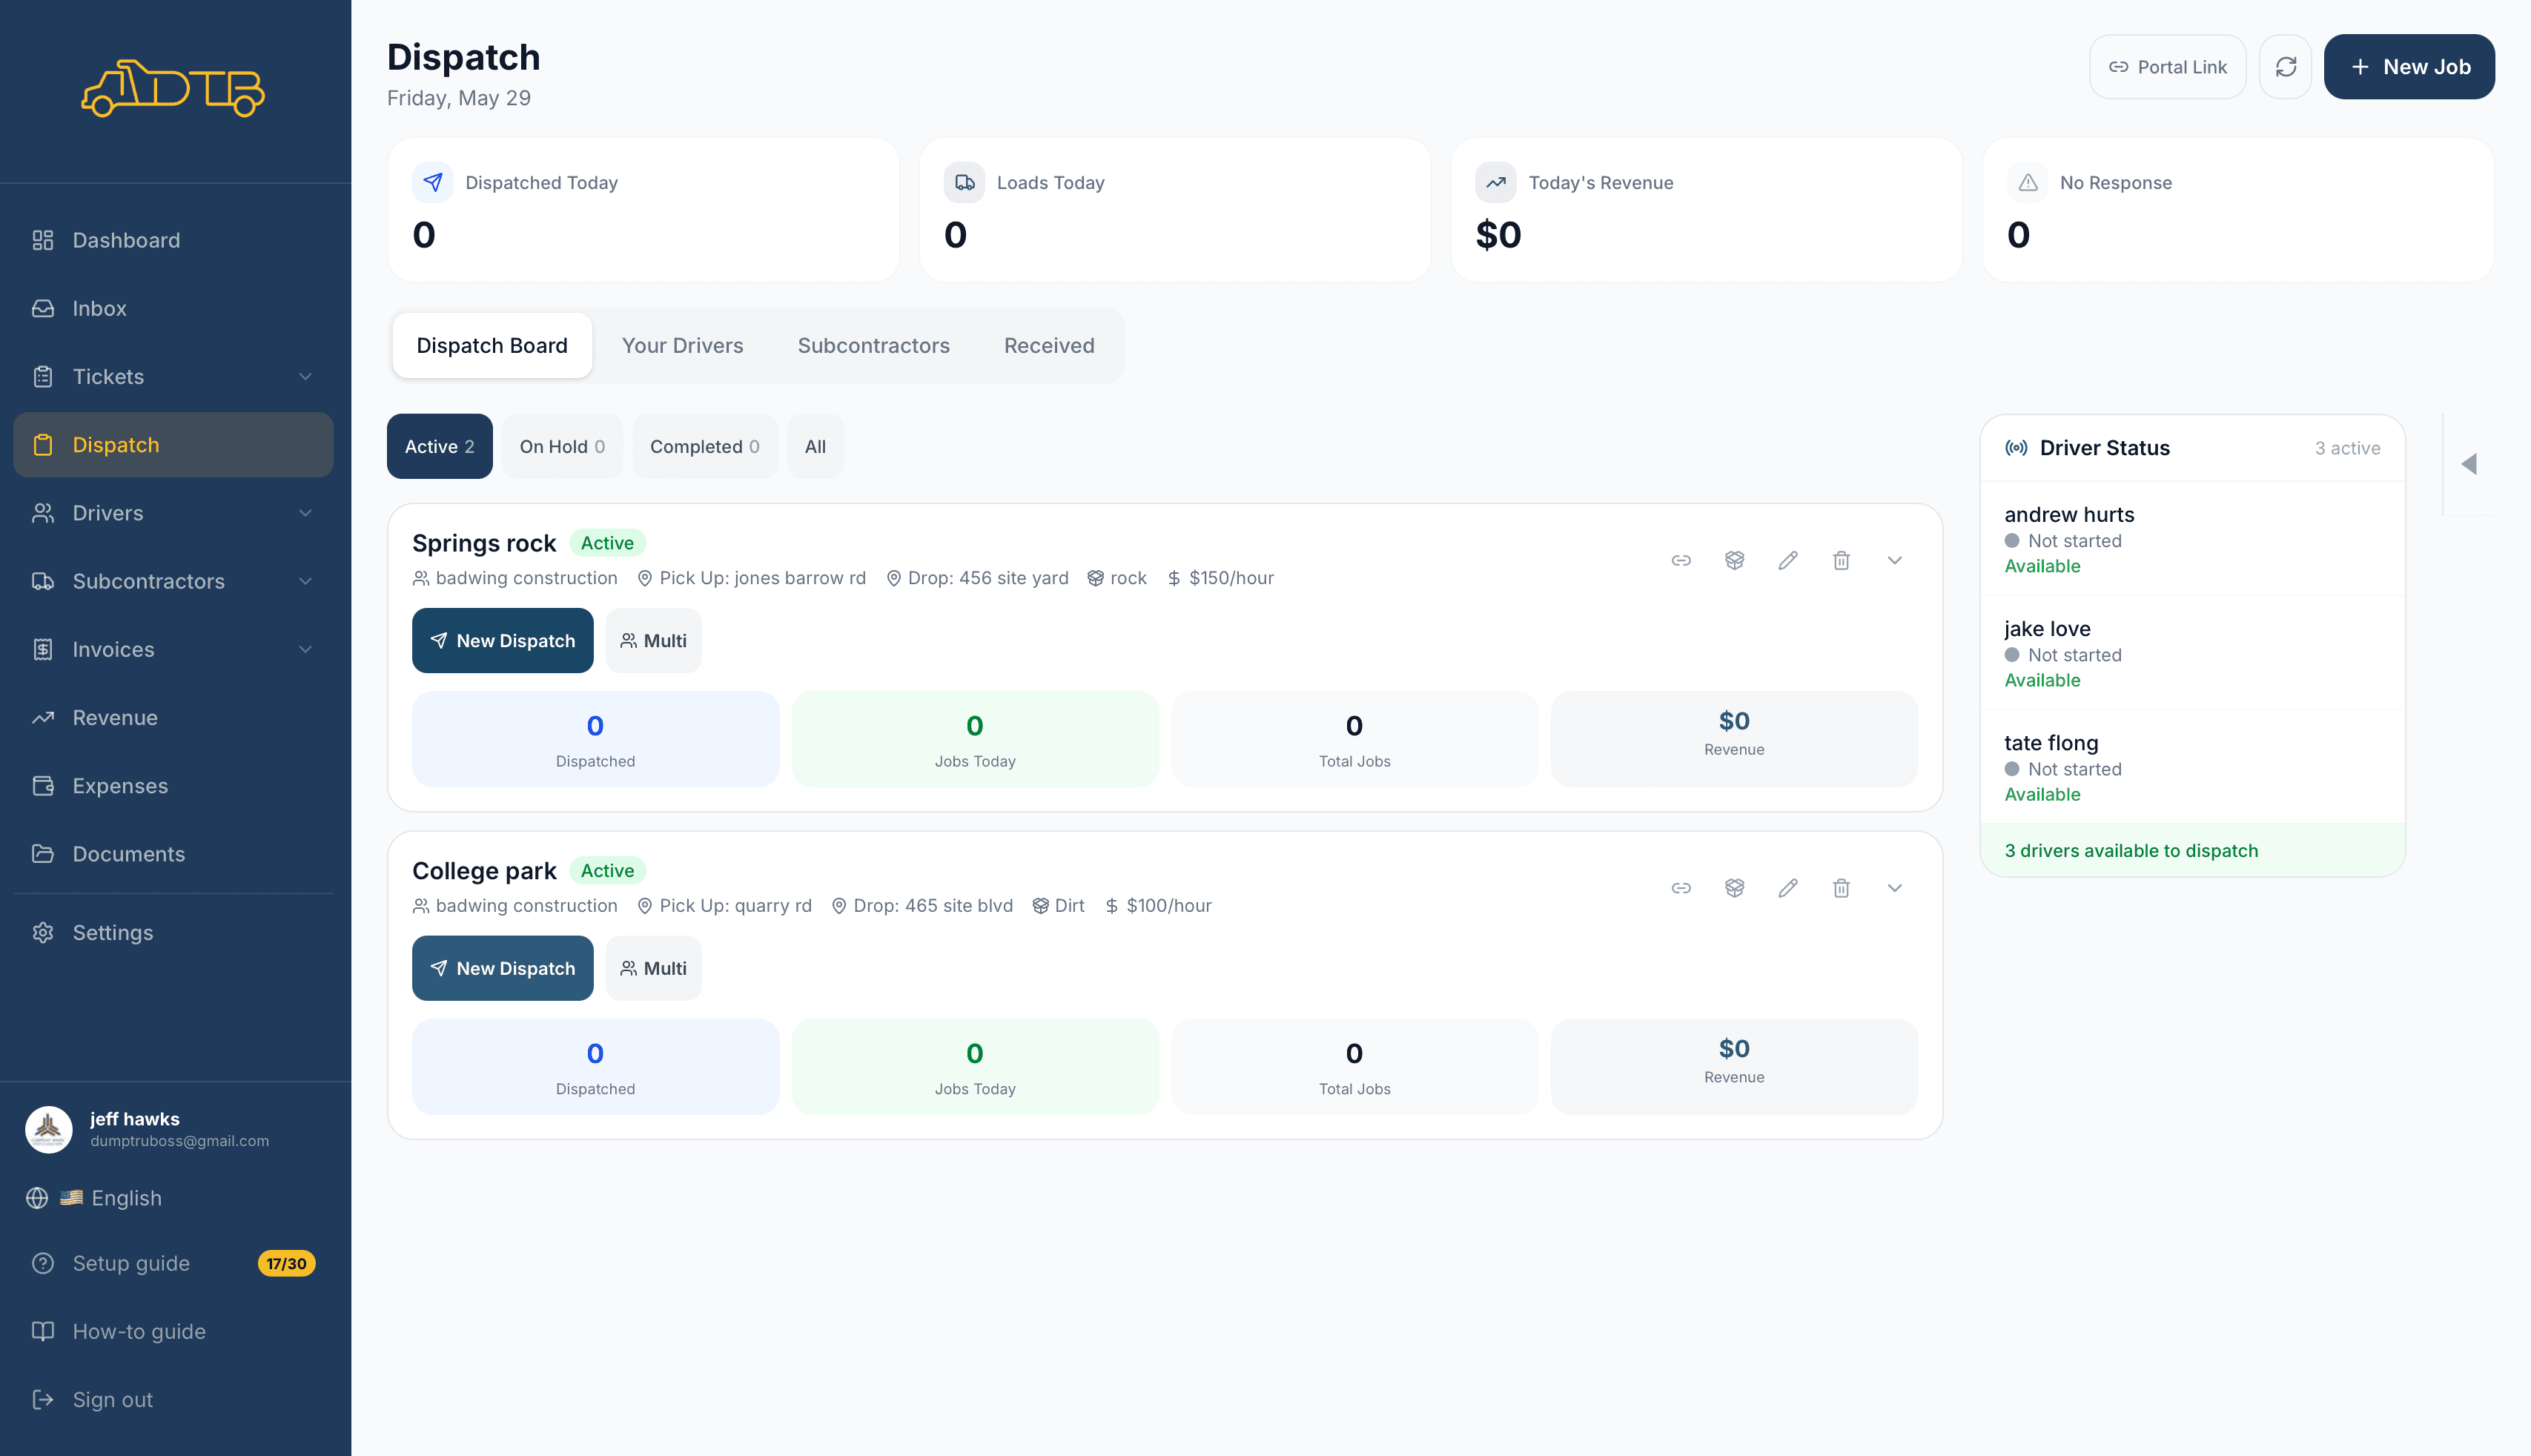Click New Dispatch on Springs rock
This screenshot has height=1456, width=2531.
(502, 640)
